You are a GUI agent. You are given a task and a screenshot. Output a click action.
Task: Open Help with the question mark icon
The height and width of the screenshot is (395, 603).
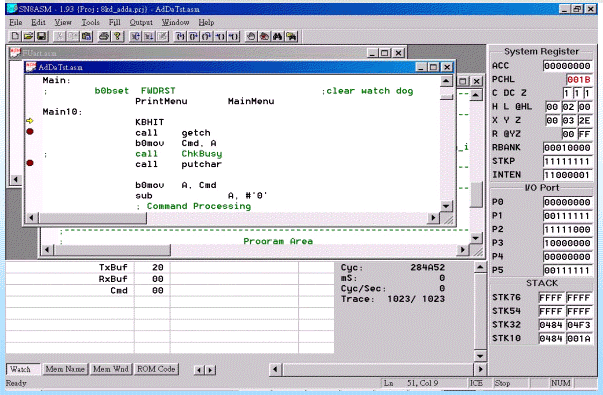point(117,36)
